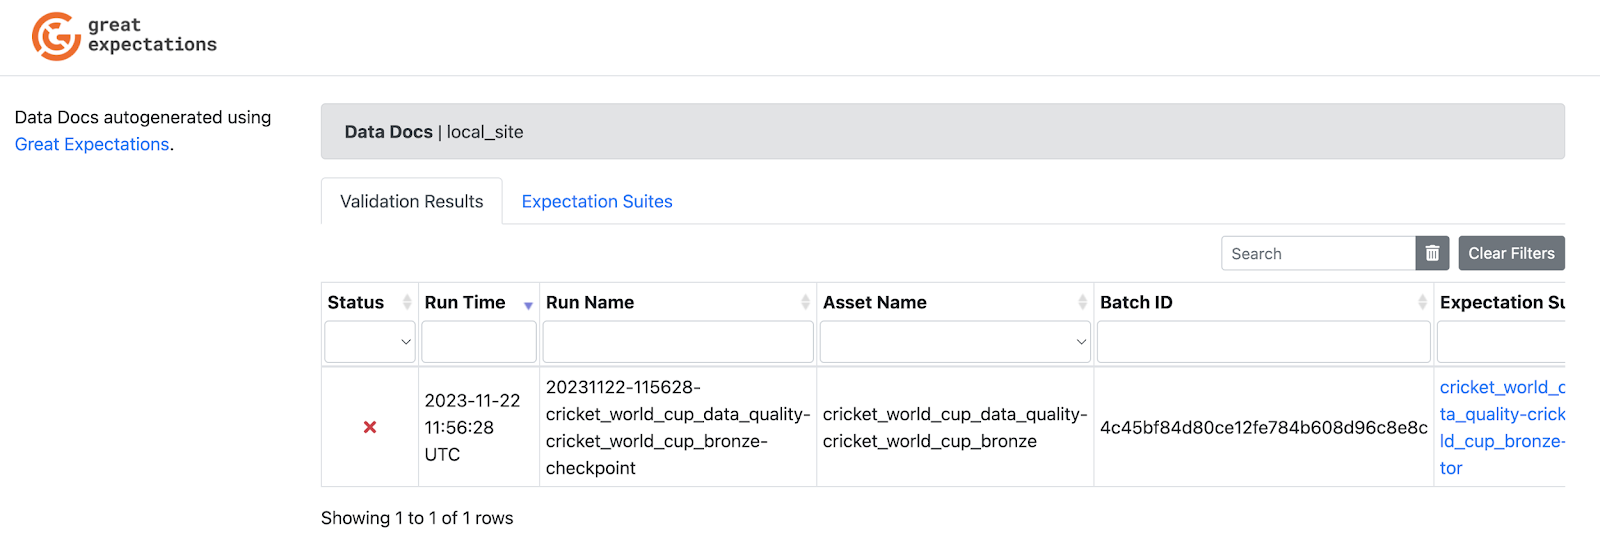Select the Validation Results tab
This screenshot has width=1600, height=541.
(411, 202)
